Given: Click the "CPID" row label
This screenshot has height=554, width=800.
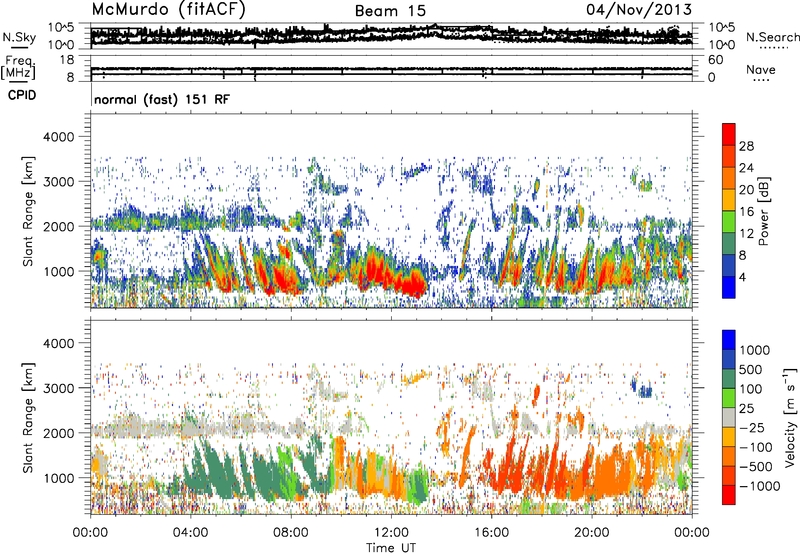Looking at the screenshot, I should (x=22, y=95).
